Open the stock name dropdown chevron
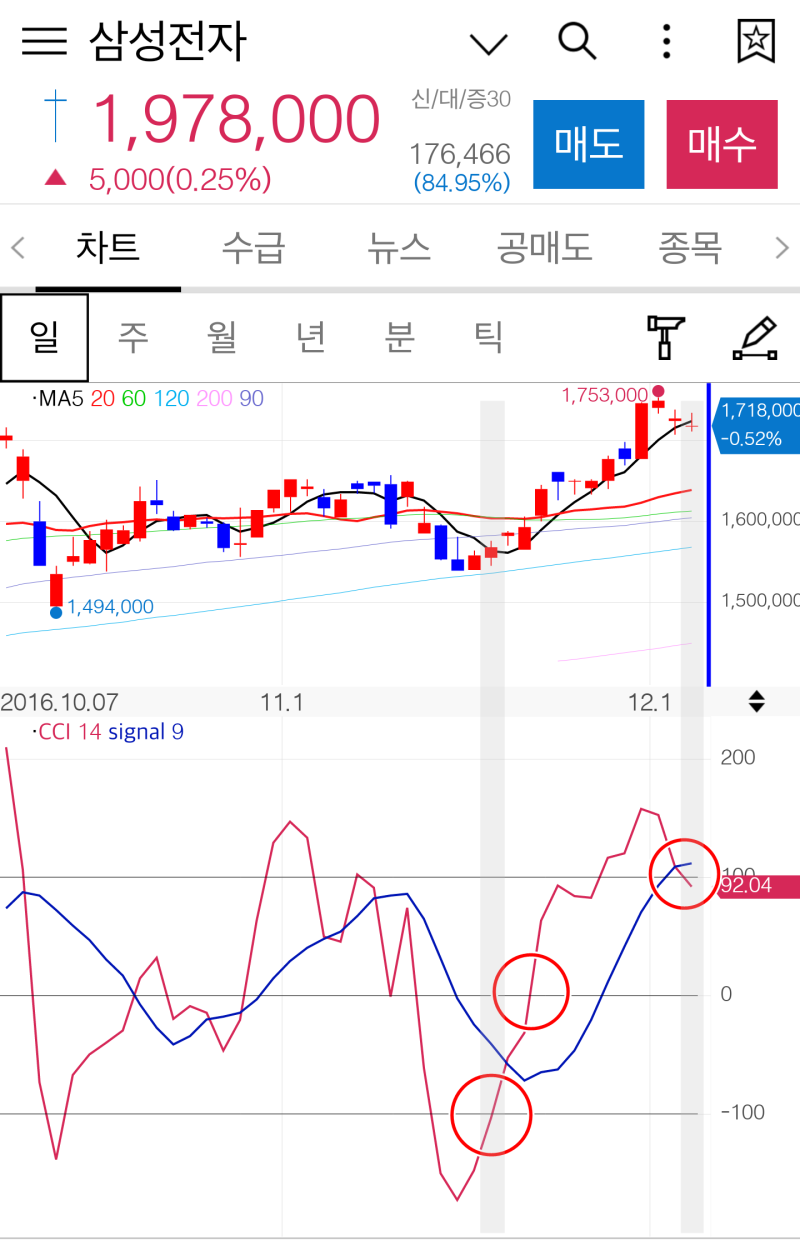 pyautogui.click(x=487, y=42)
